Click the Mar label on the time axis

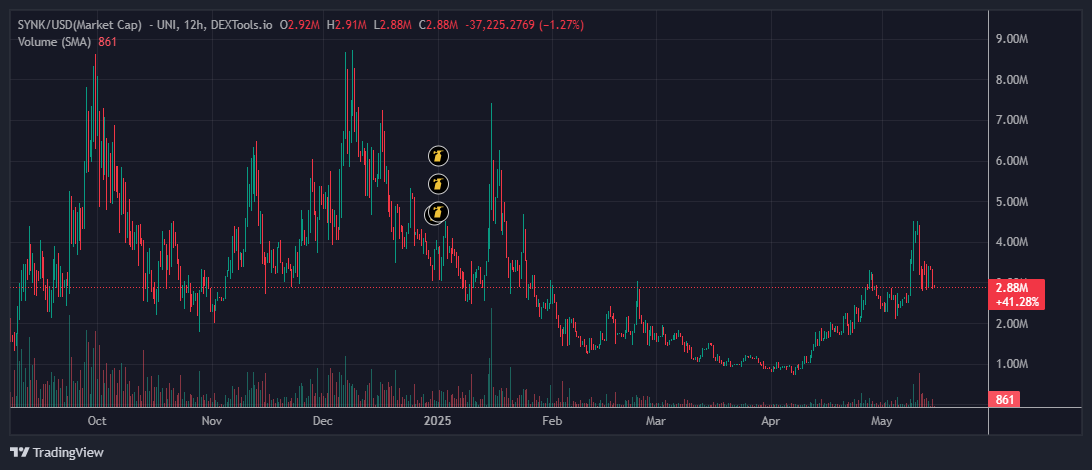pyautogui.click(x=655, y=421)
